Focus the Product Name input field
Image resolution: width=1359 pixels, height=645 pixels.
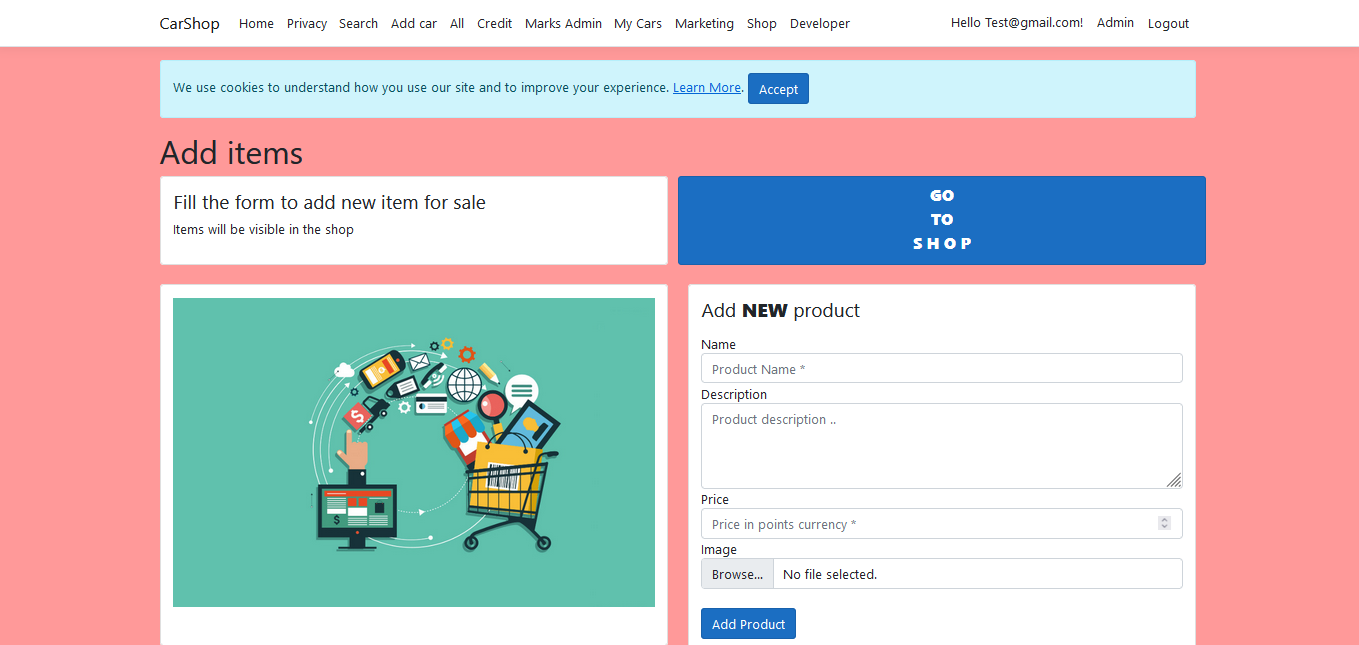pos(941,368)
